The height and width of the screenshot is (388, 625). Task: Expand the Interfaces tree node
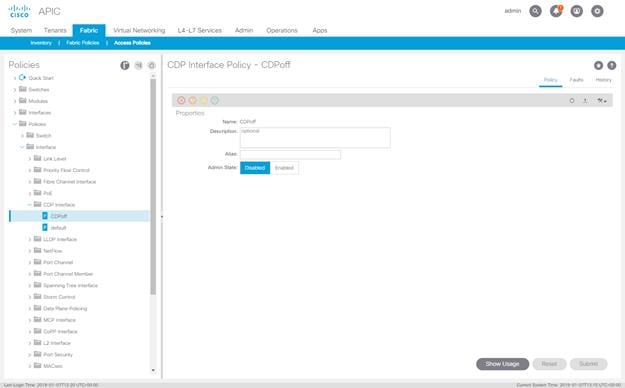[15, 113]
